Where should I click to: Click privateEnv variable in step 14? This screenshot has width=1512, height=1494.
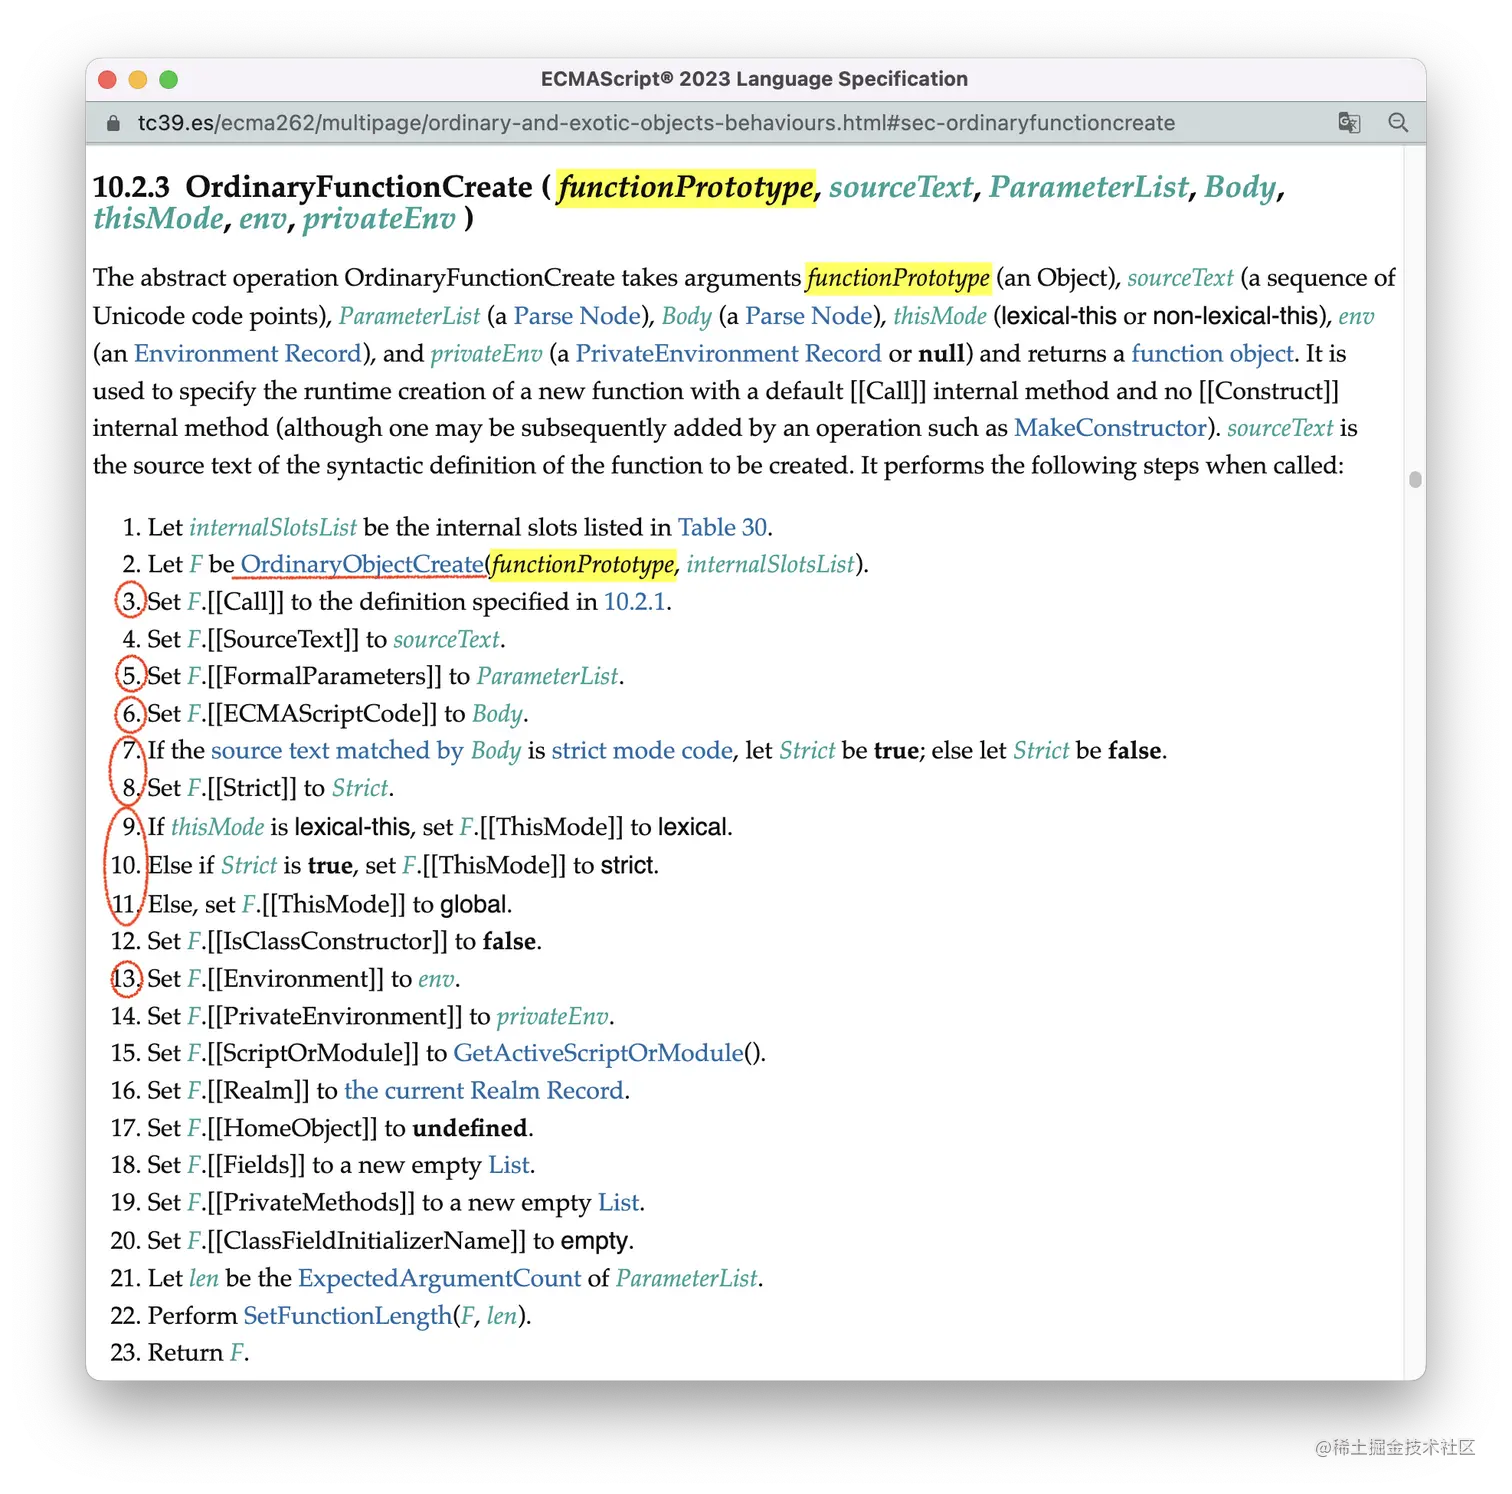pos(552,1016)
